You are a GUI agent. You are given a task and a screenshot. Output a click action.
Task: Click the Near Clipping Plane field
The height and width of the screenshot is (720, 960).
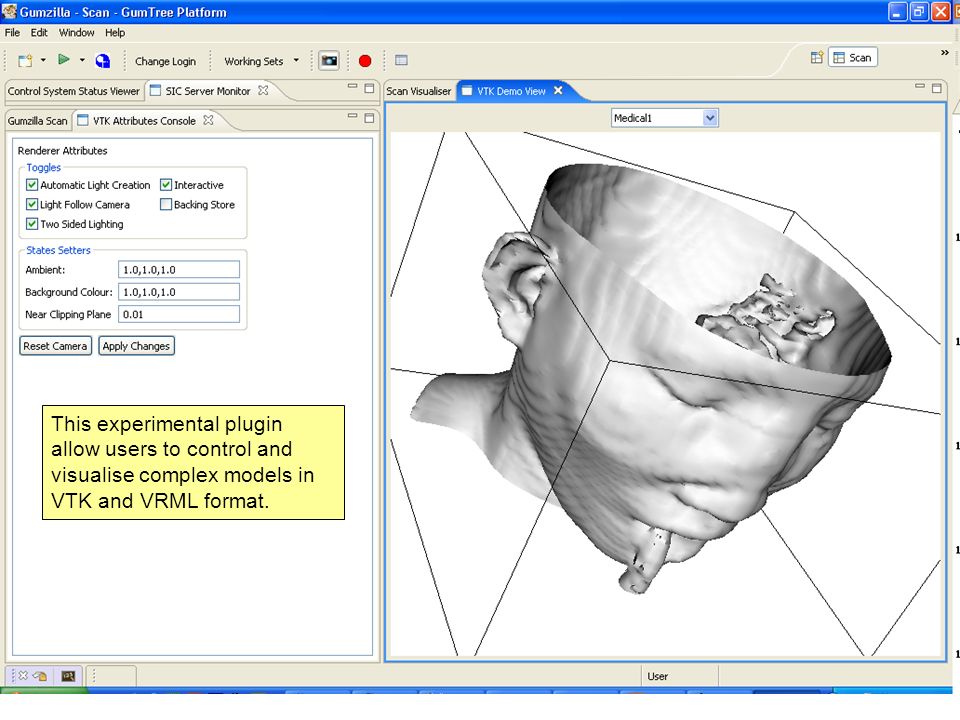(x=179, y=314)
